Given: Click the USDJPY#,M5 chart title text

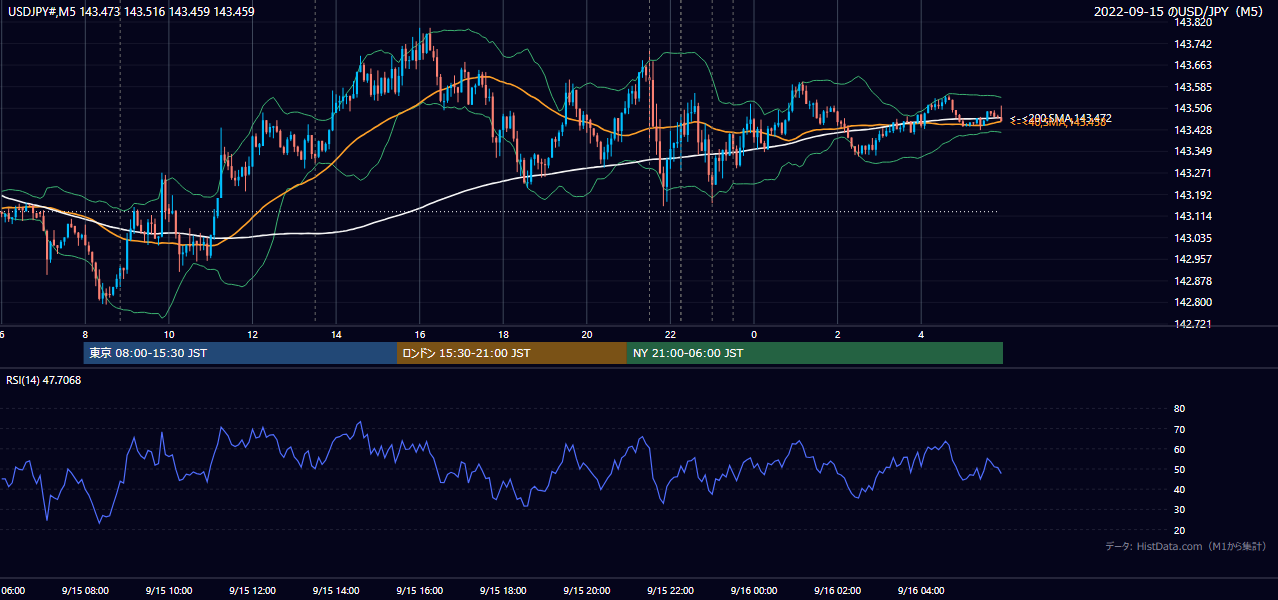Looking at the screenshot, I should 131,12.
